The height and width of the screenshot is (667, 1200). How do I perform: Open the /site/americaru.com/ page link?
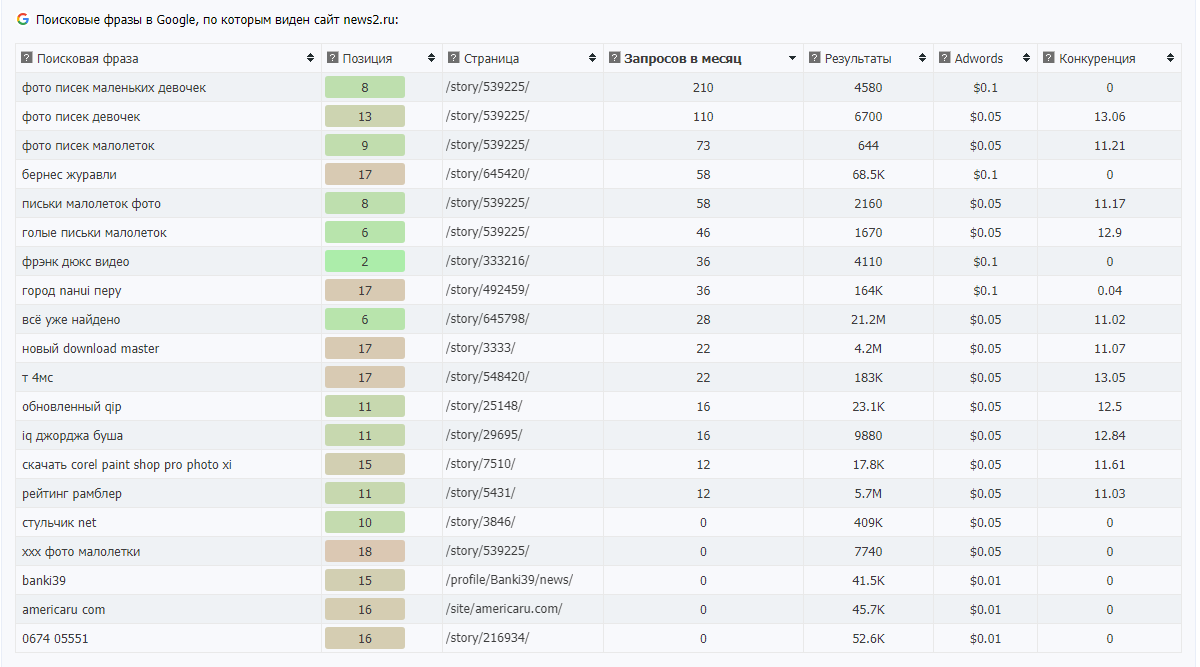pyautogui.click(x=504, y=609)
